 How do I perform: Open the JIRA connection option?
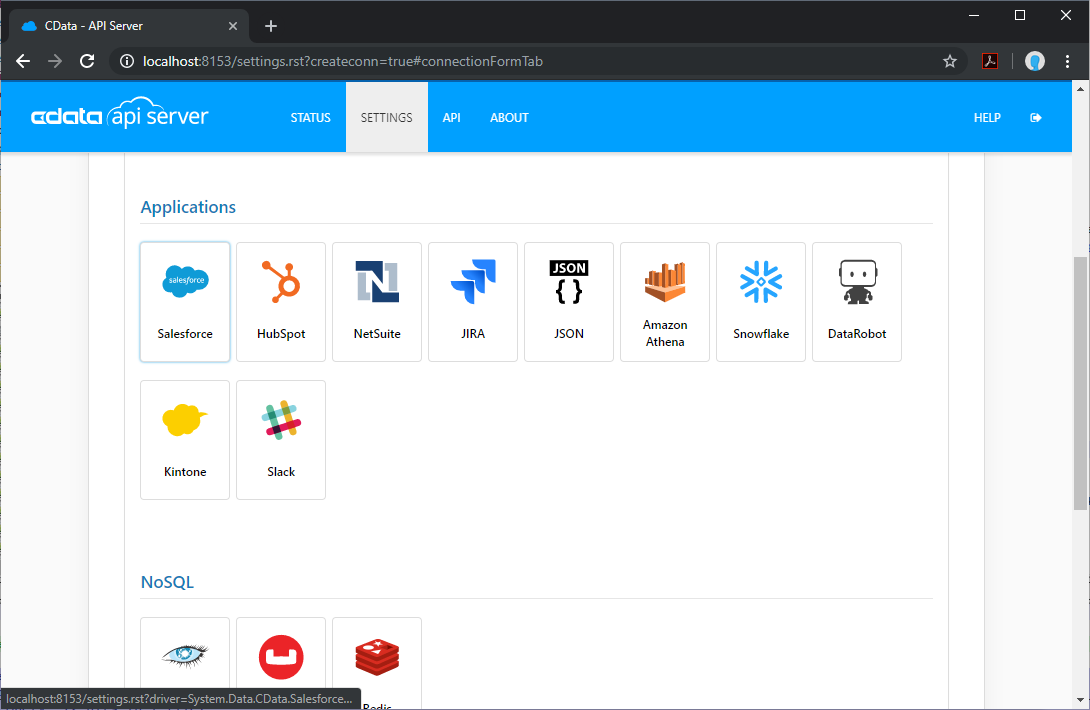pyautogui.click(x=473, y=301)
